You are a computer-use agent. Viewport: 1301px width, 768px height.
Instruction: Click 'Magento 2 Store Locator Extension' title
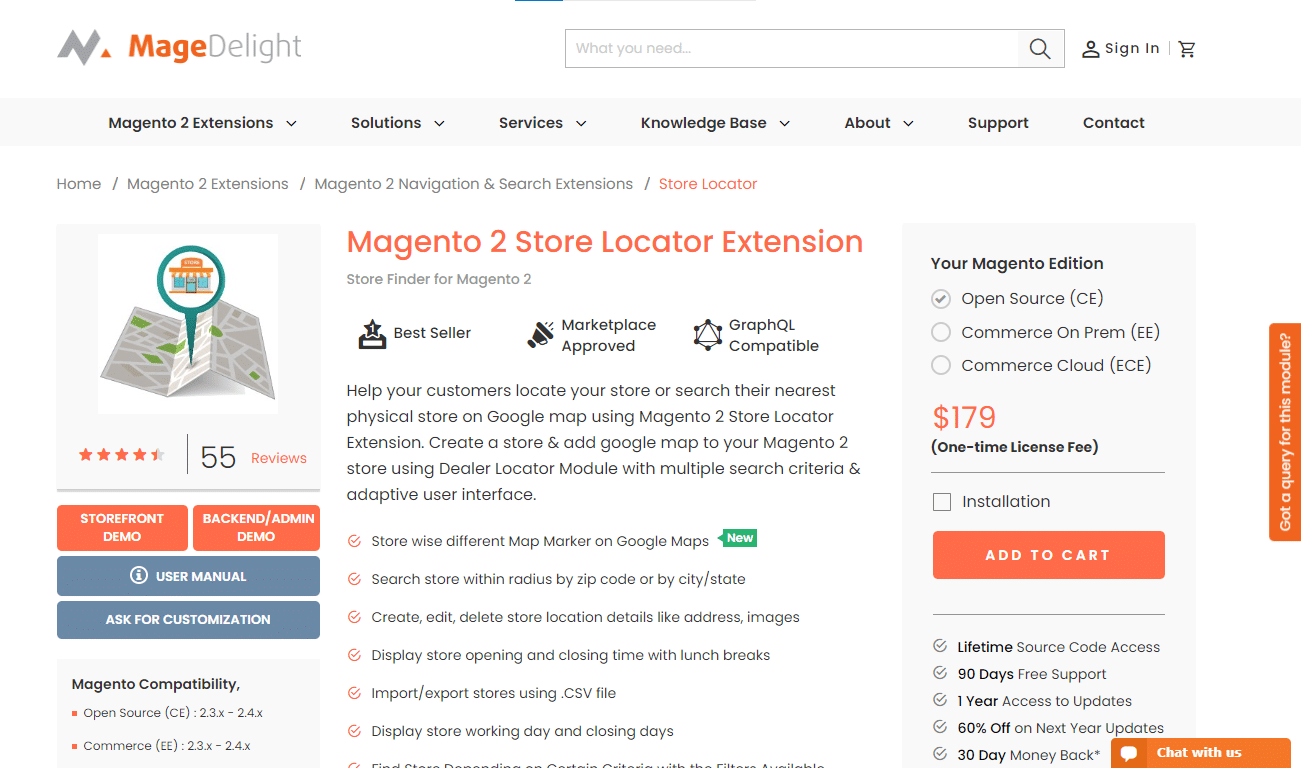click(605, 242)
